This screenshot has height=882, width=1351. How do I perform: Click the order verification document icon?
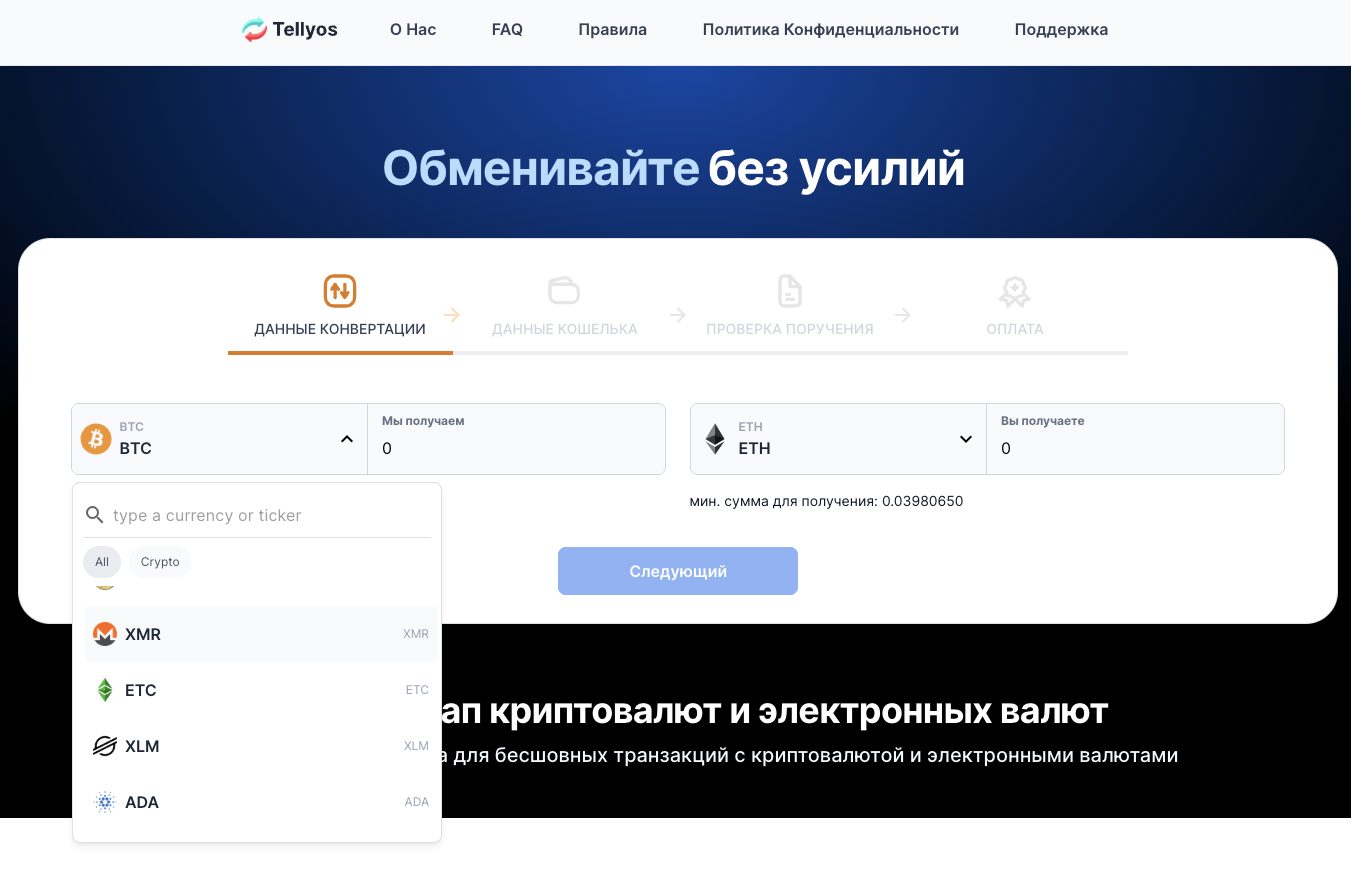(x=790, y=291)
